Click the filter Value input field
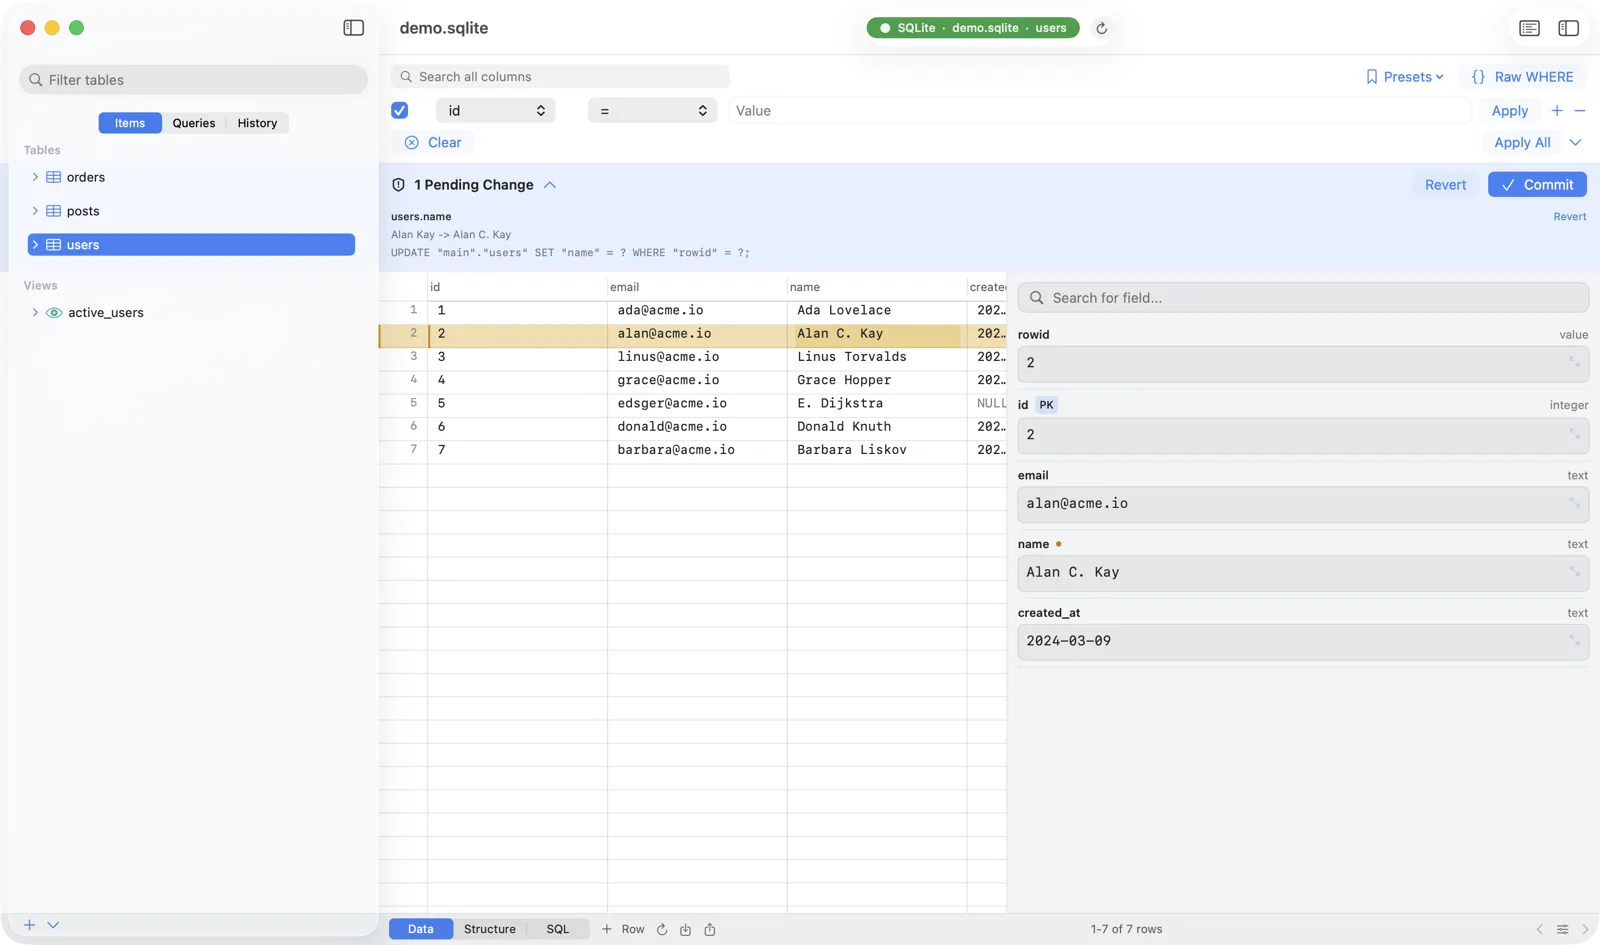The image size is (1600, 945). (x=1099, y=111)
